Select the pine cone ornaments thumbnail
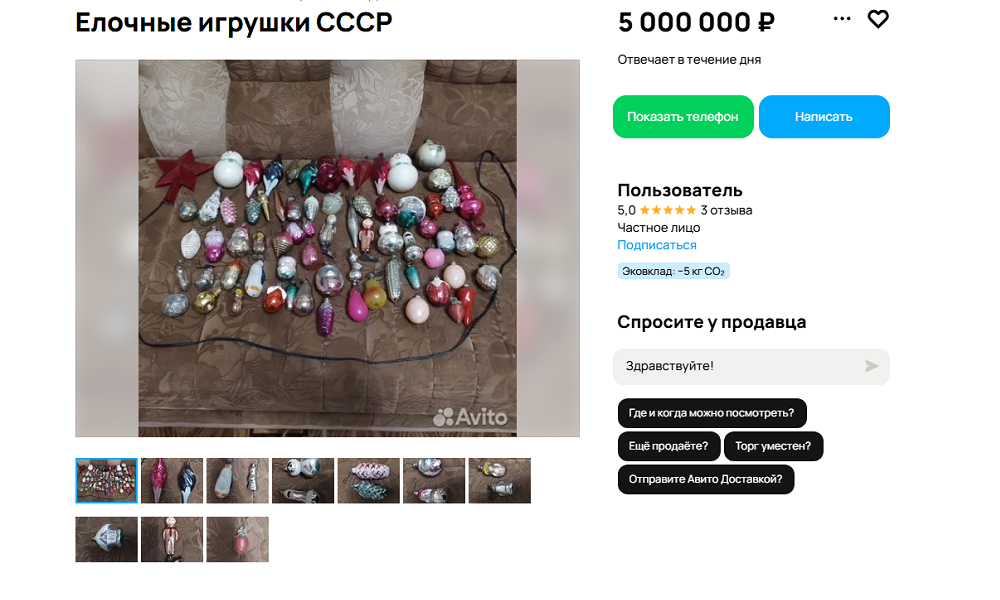Image resolution: width=1000 pixels, height=600 pixels. pos(369,481)
